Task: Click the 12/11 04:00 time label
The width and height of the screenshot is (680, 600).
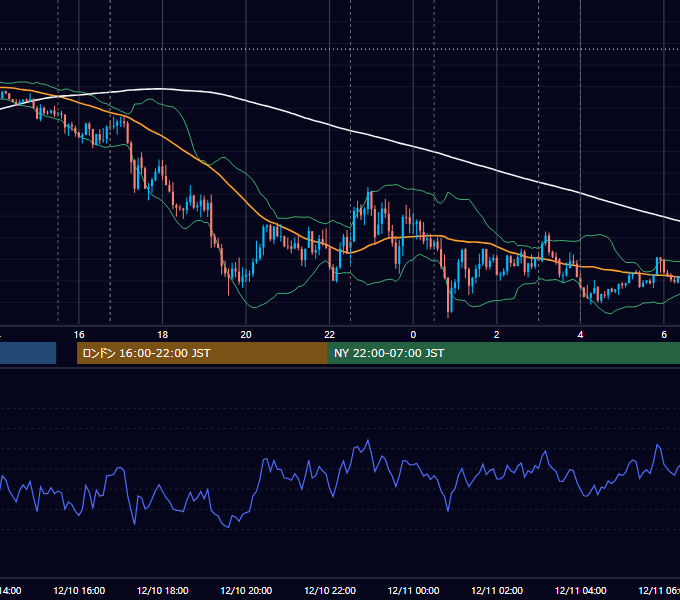Action: (x=581, y=590)
